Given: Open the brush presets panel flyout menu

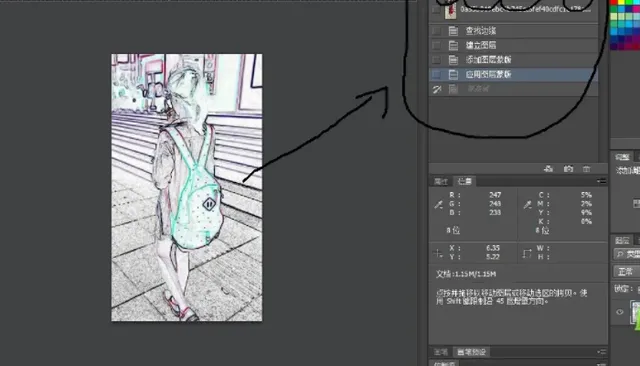Looking at the screenshot, I should [602, 352].
